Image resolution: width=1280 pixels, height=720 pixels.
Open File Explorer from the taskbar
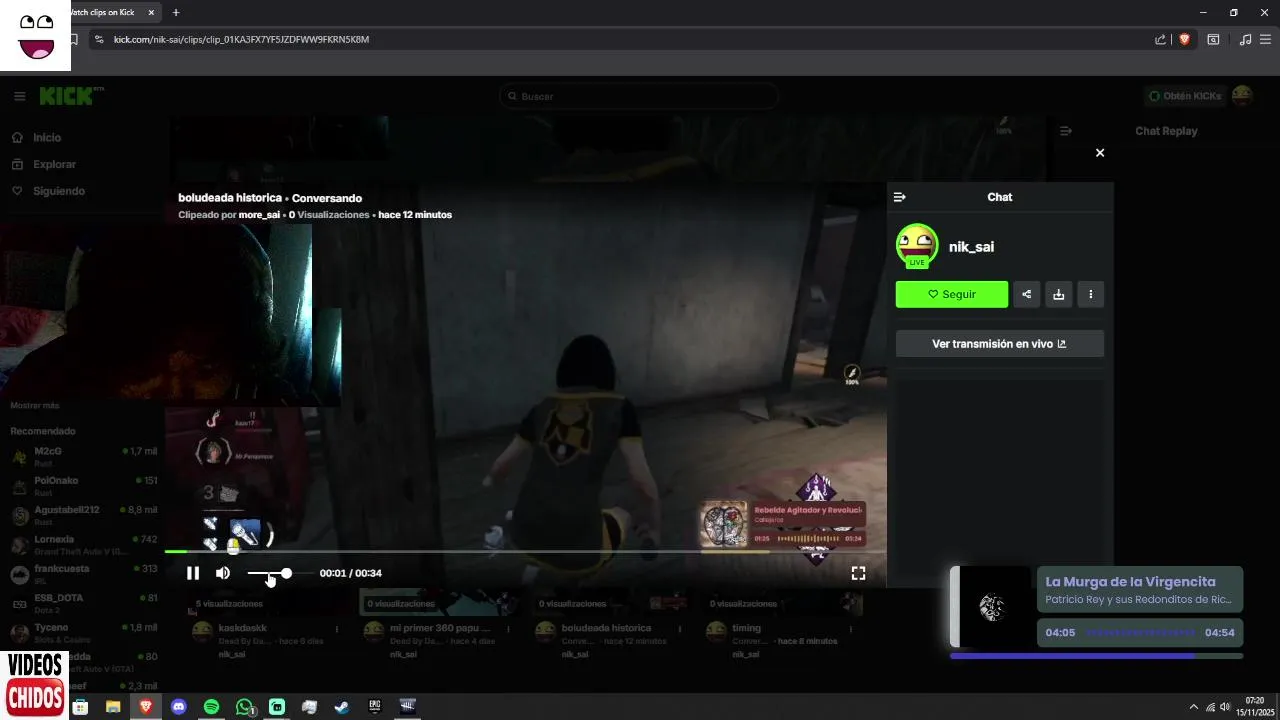[x=113, y=707]
